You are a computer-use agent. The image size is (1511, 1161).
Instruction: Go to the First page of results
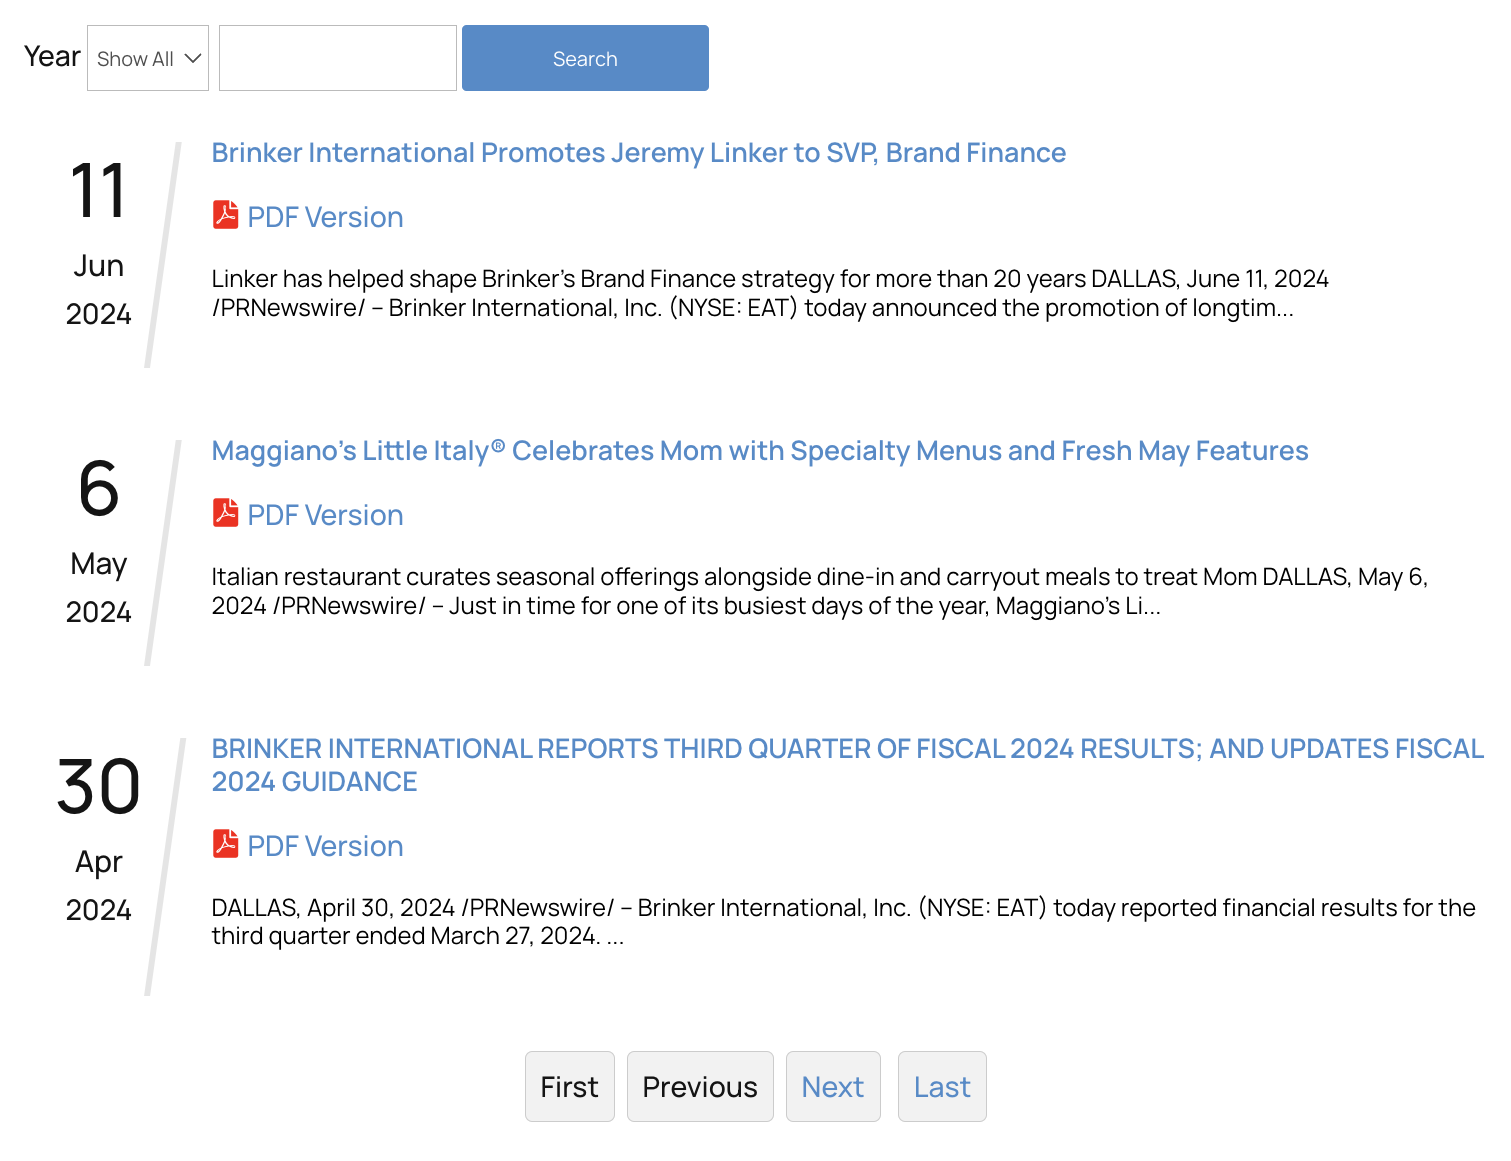(x=569, y=1087)
